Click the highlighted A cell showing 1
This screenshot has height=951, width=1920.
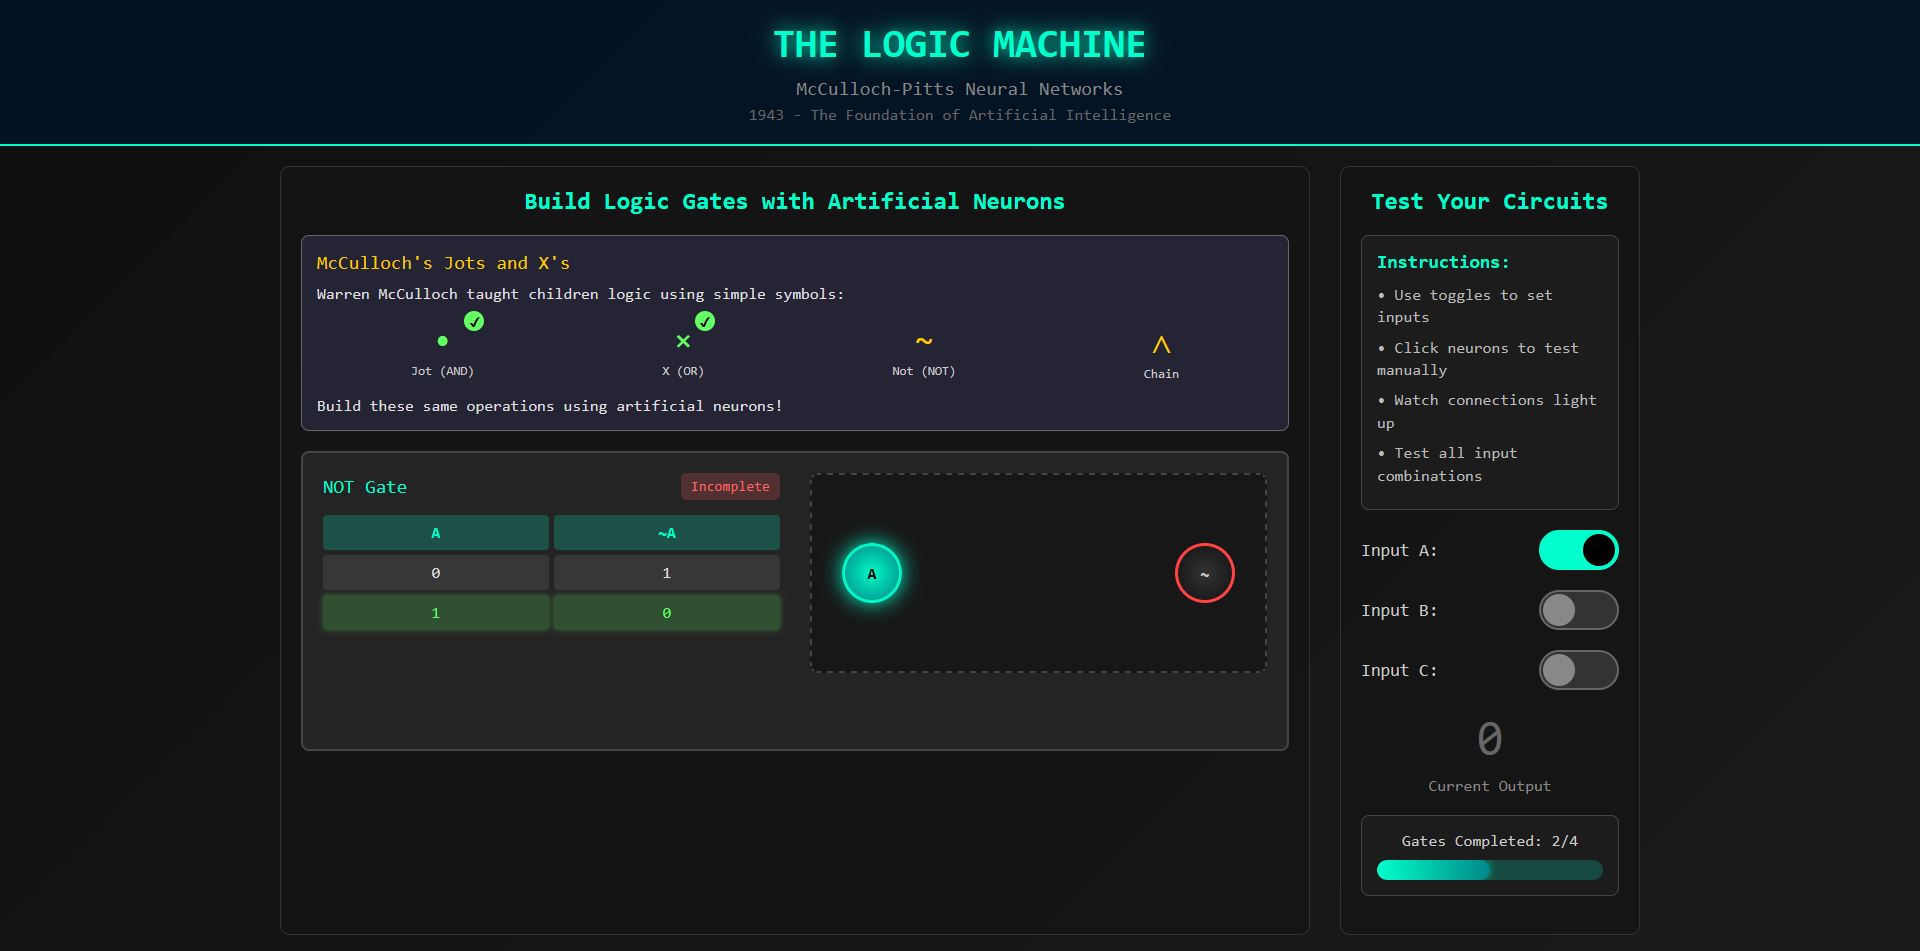(436, 613)
